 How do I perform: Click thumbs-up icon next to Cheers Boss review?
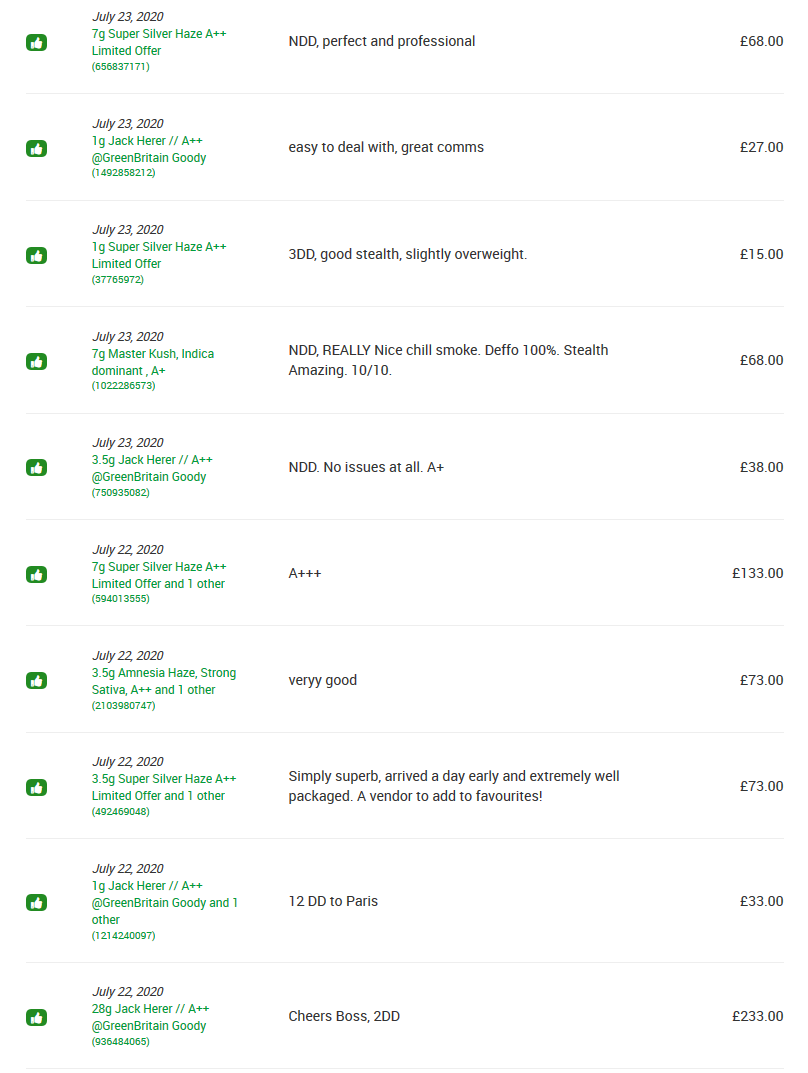click(36, 1017)
